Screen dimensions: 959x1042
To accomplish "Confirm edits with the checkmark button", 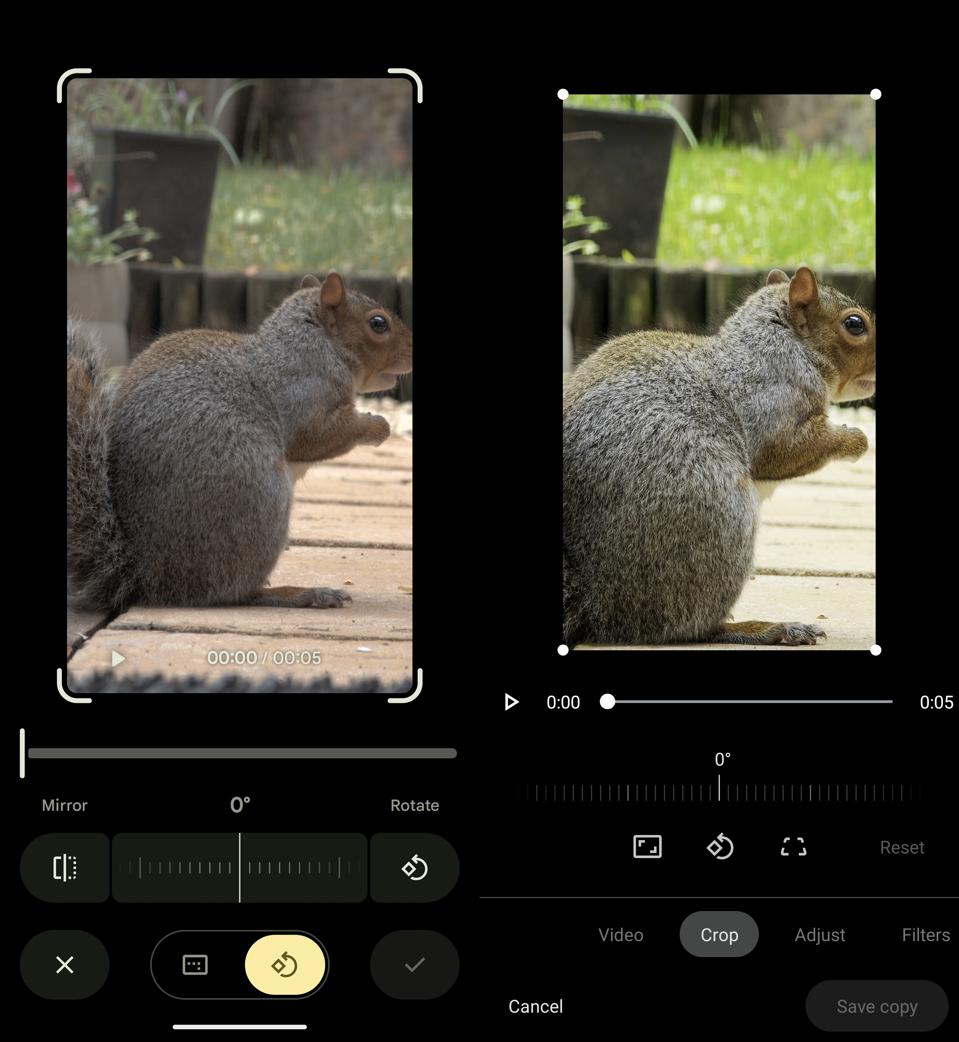I will click(x=414, y=964).
